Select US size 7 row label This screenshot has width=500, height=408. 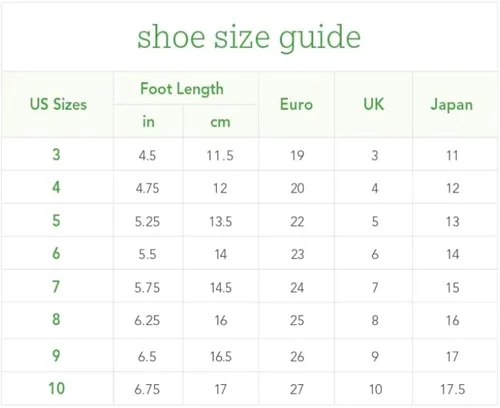(56, 287)
